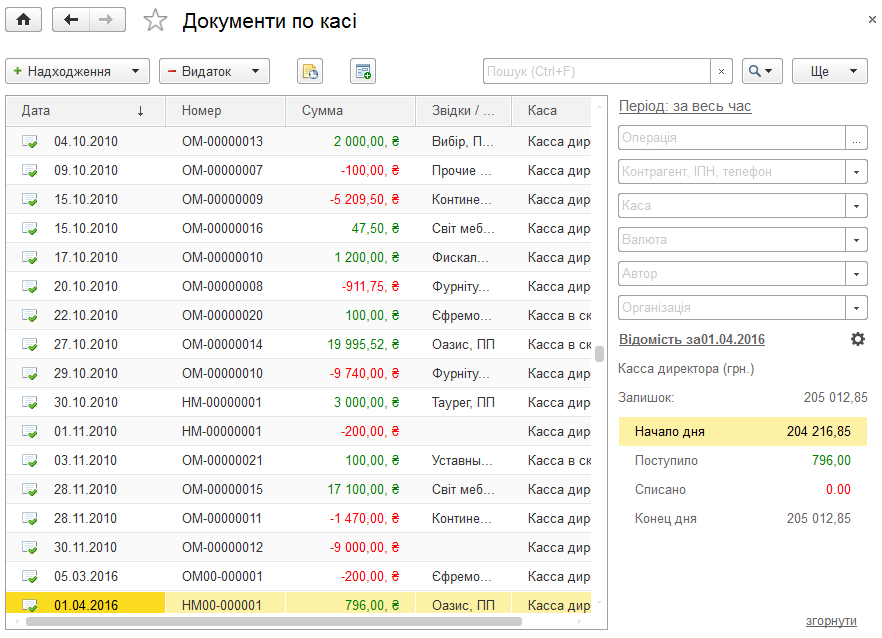Click document number ОМ00-000001
The width and height of the screenshot is (882, 638).
222,576
